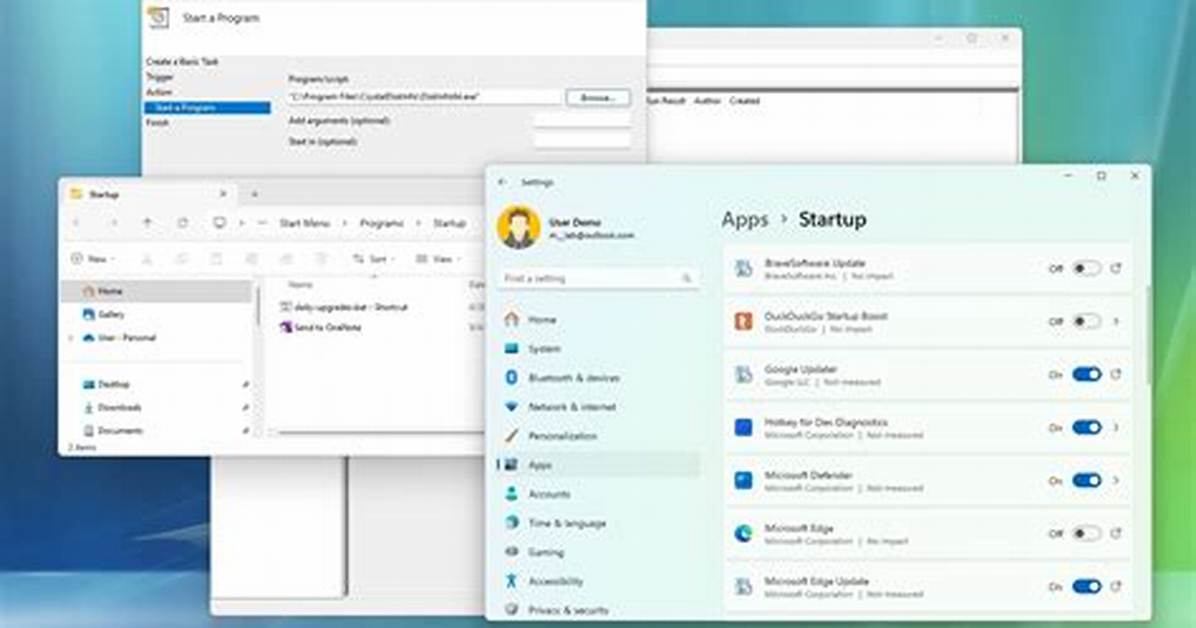The height and width of the screenshot is (628, 1196).
Task: Click Startup breadcrumb in address bar
Action: point(449,223)
